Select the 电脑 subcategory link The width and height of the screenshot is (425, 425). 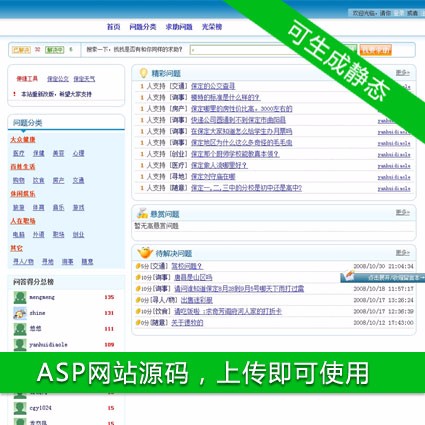pos(19,234)
